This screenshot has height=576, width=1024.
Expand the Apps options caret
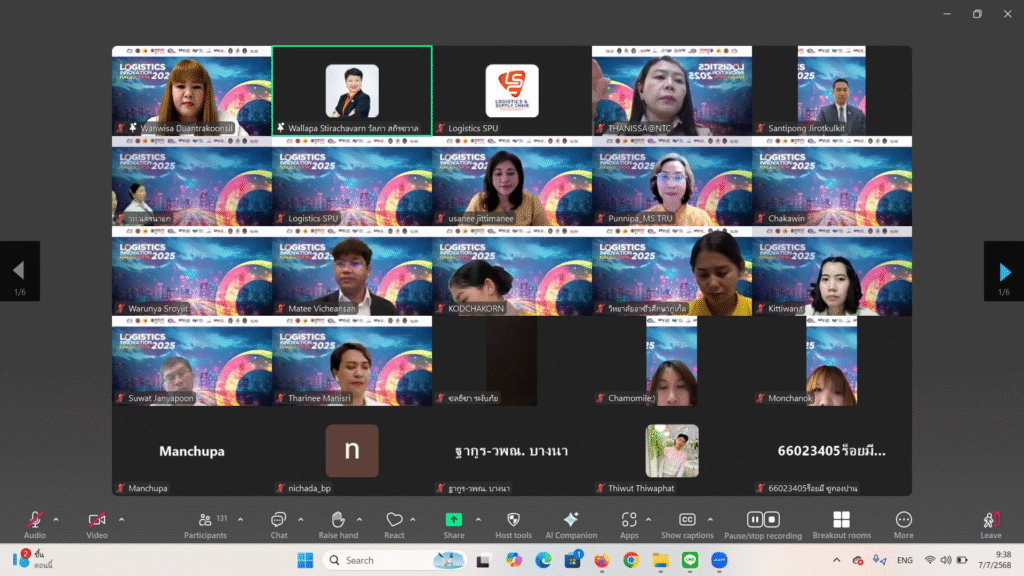648,520
